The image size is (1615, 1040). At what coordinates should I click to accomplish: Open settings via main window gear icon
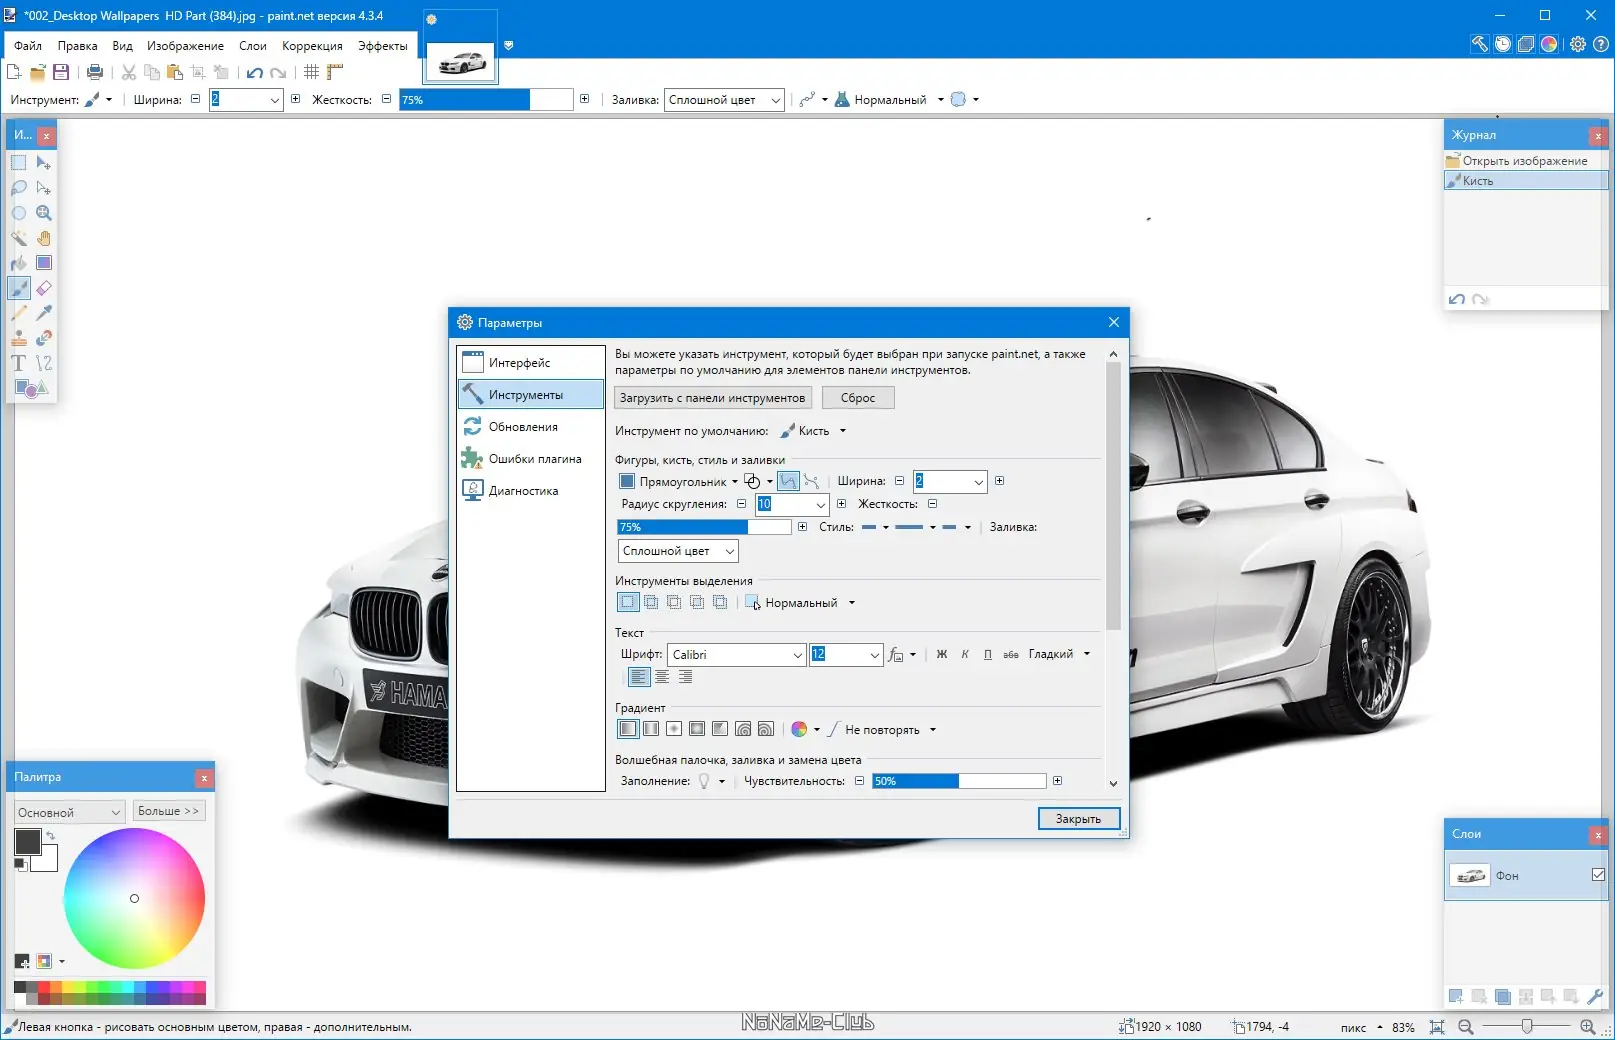pos(1578,44)
